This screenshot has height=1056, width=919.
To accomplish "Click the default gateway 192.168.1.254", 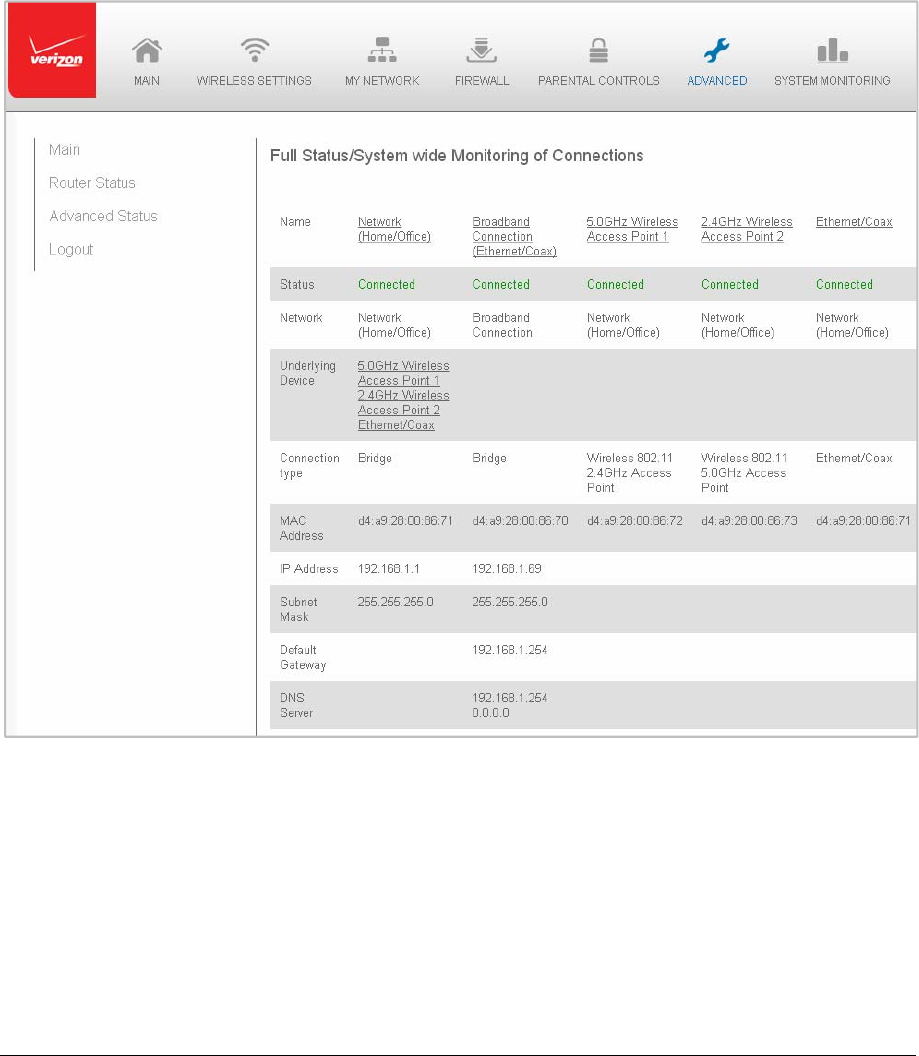I will tap(510, 650).
